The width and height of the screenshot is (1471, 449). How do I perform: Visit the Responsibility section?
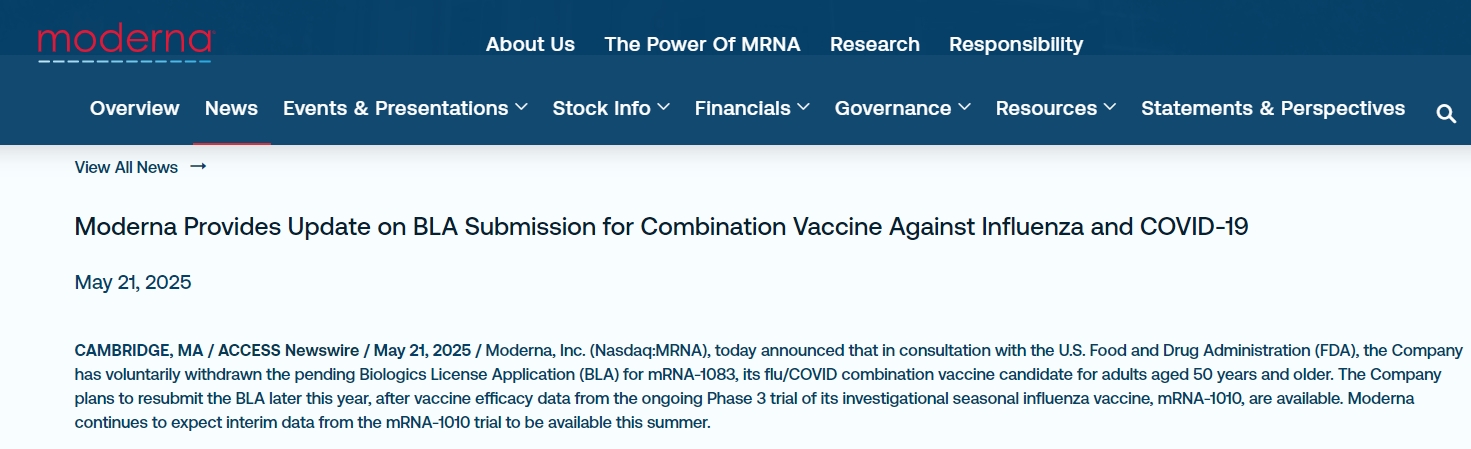[1016, 44]
